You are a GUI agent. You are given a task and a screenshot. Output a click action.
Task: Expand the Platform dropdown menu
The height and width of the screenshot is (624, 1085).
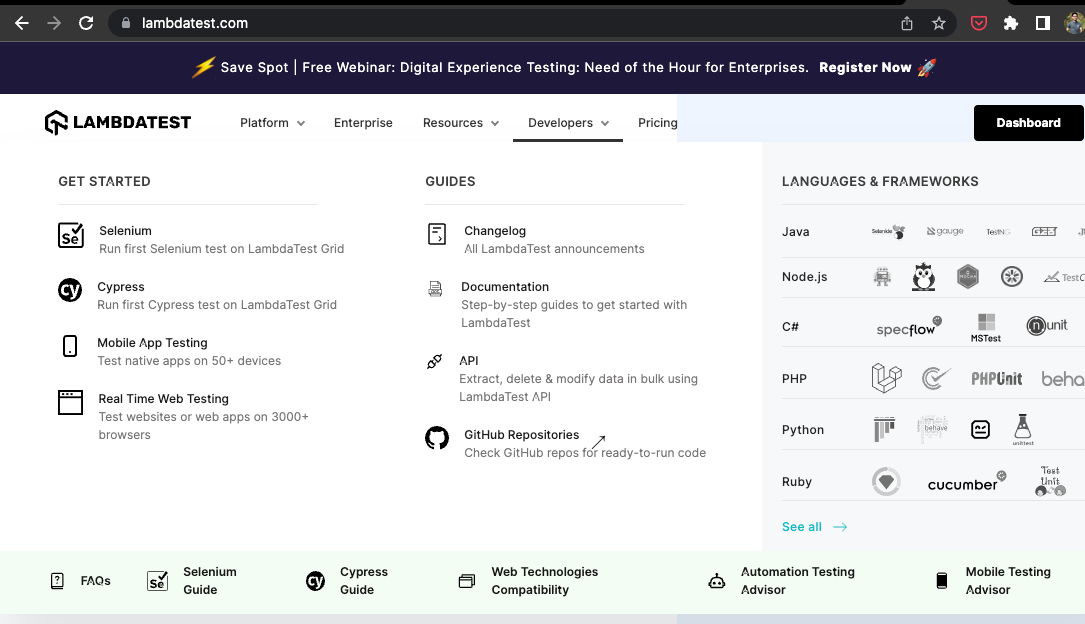coord(272,123)
